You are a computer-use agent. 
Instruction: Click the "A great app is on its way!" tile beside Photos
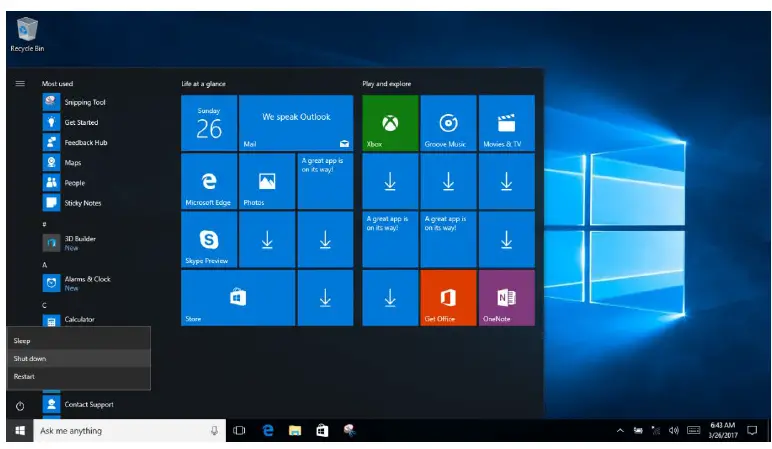coord(325,181)
